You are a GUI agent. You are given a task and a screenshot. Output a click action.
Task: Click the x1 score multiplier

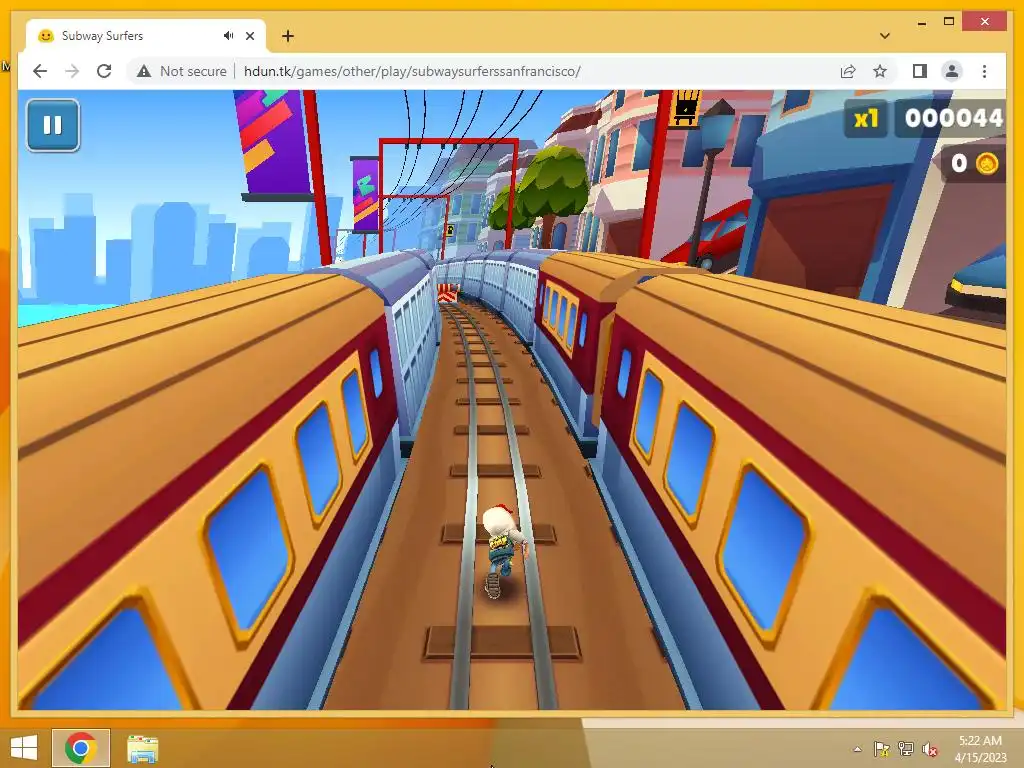coord(866,118)
